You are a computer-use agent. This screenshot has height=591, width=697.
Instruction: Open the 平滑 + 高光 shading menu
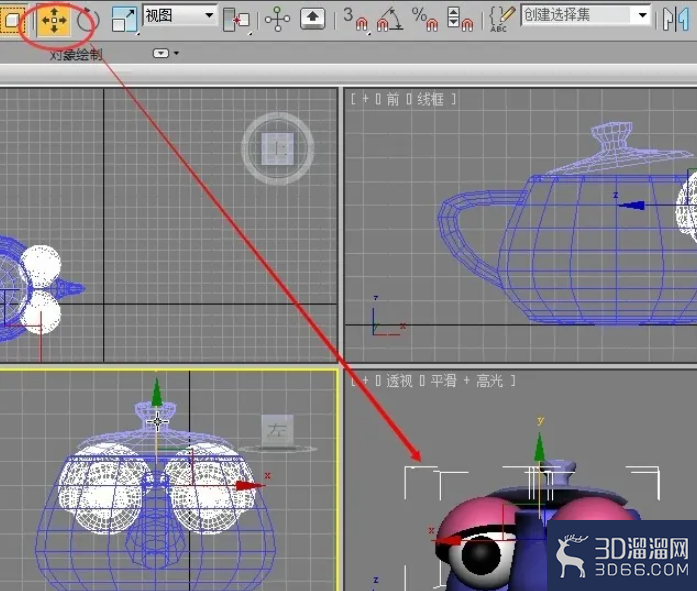tap(466, 381)
